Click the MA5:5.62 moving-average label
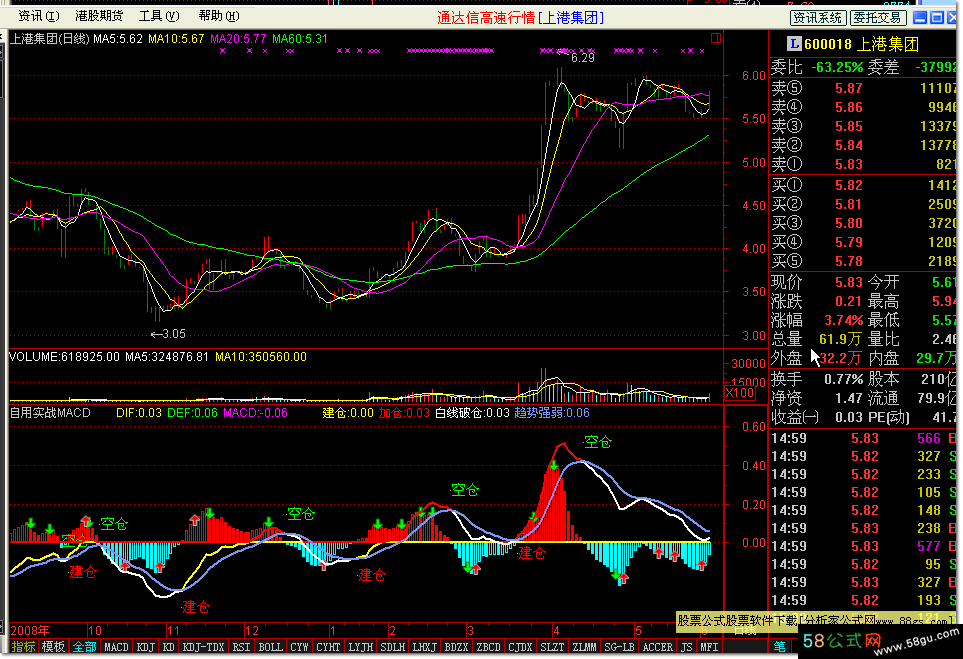The image size is (963, 659). pyautogui.click(x=118, y=39)
